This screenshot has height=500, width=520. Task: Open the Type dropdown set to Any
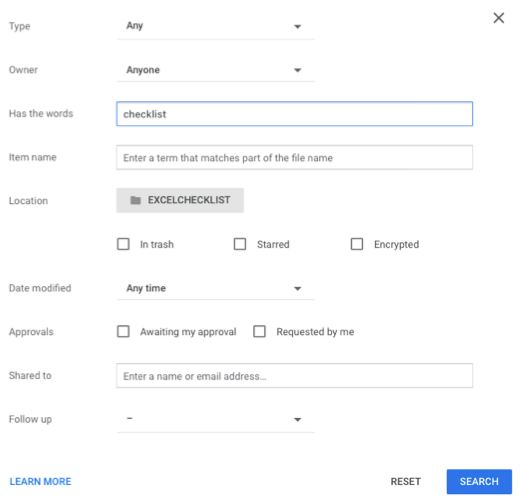(216, 26)
